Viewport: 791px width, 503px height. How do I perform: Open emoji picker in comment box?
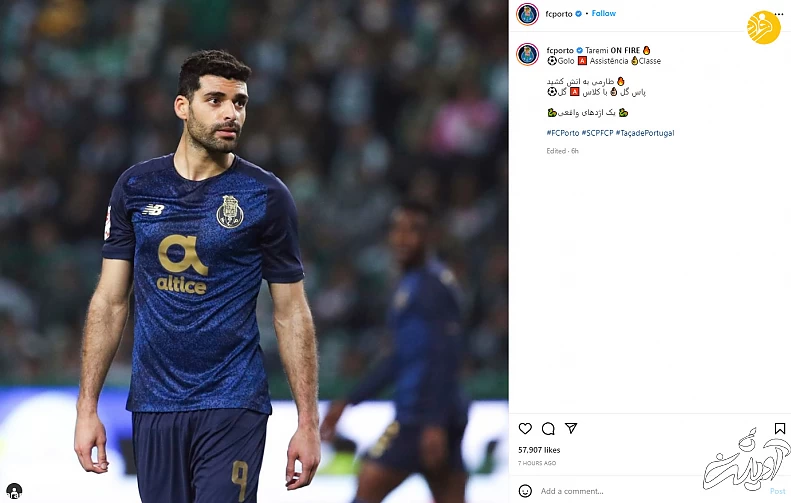click(525, 491)
